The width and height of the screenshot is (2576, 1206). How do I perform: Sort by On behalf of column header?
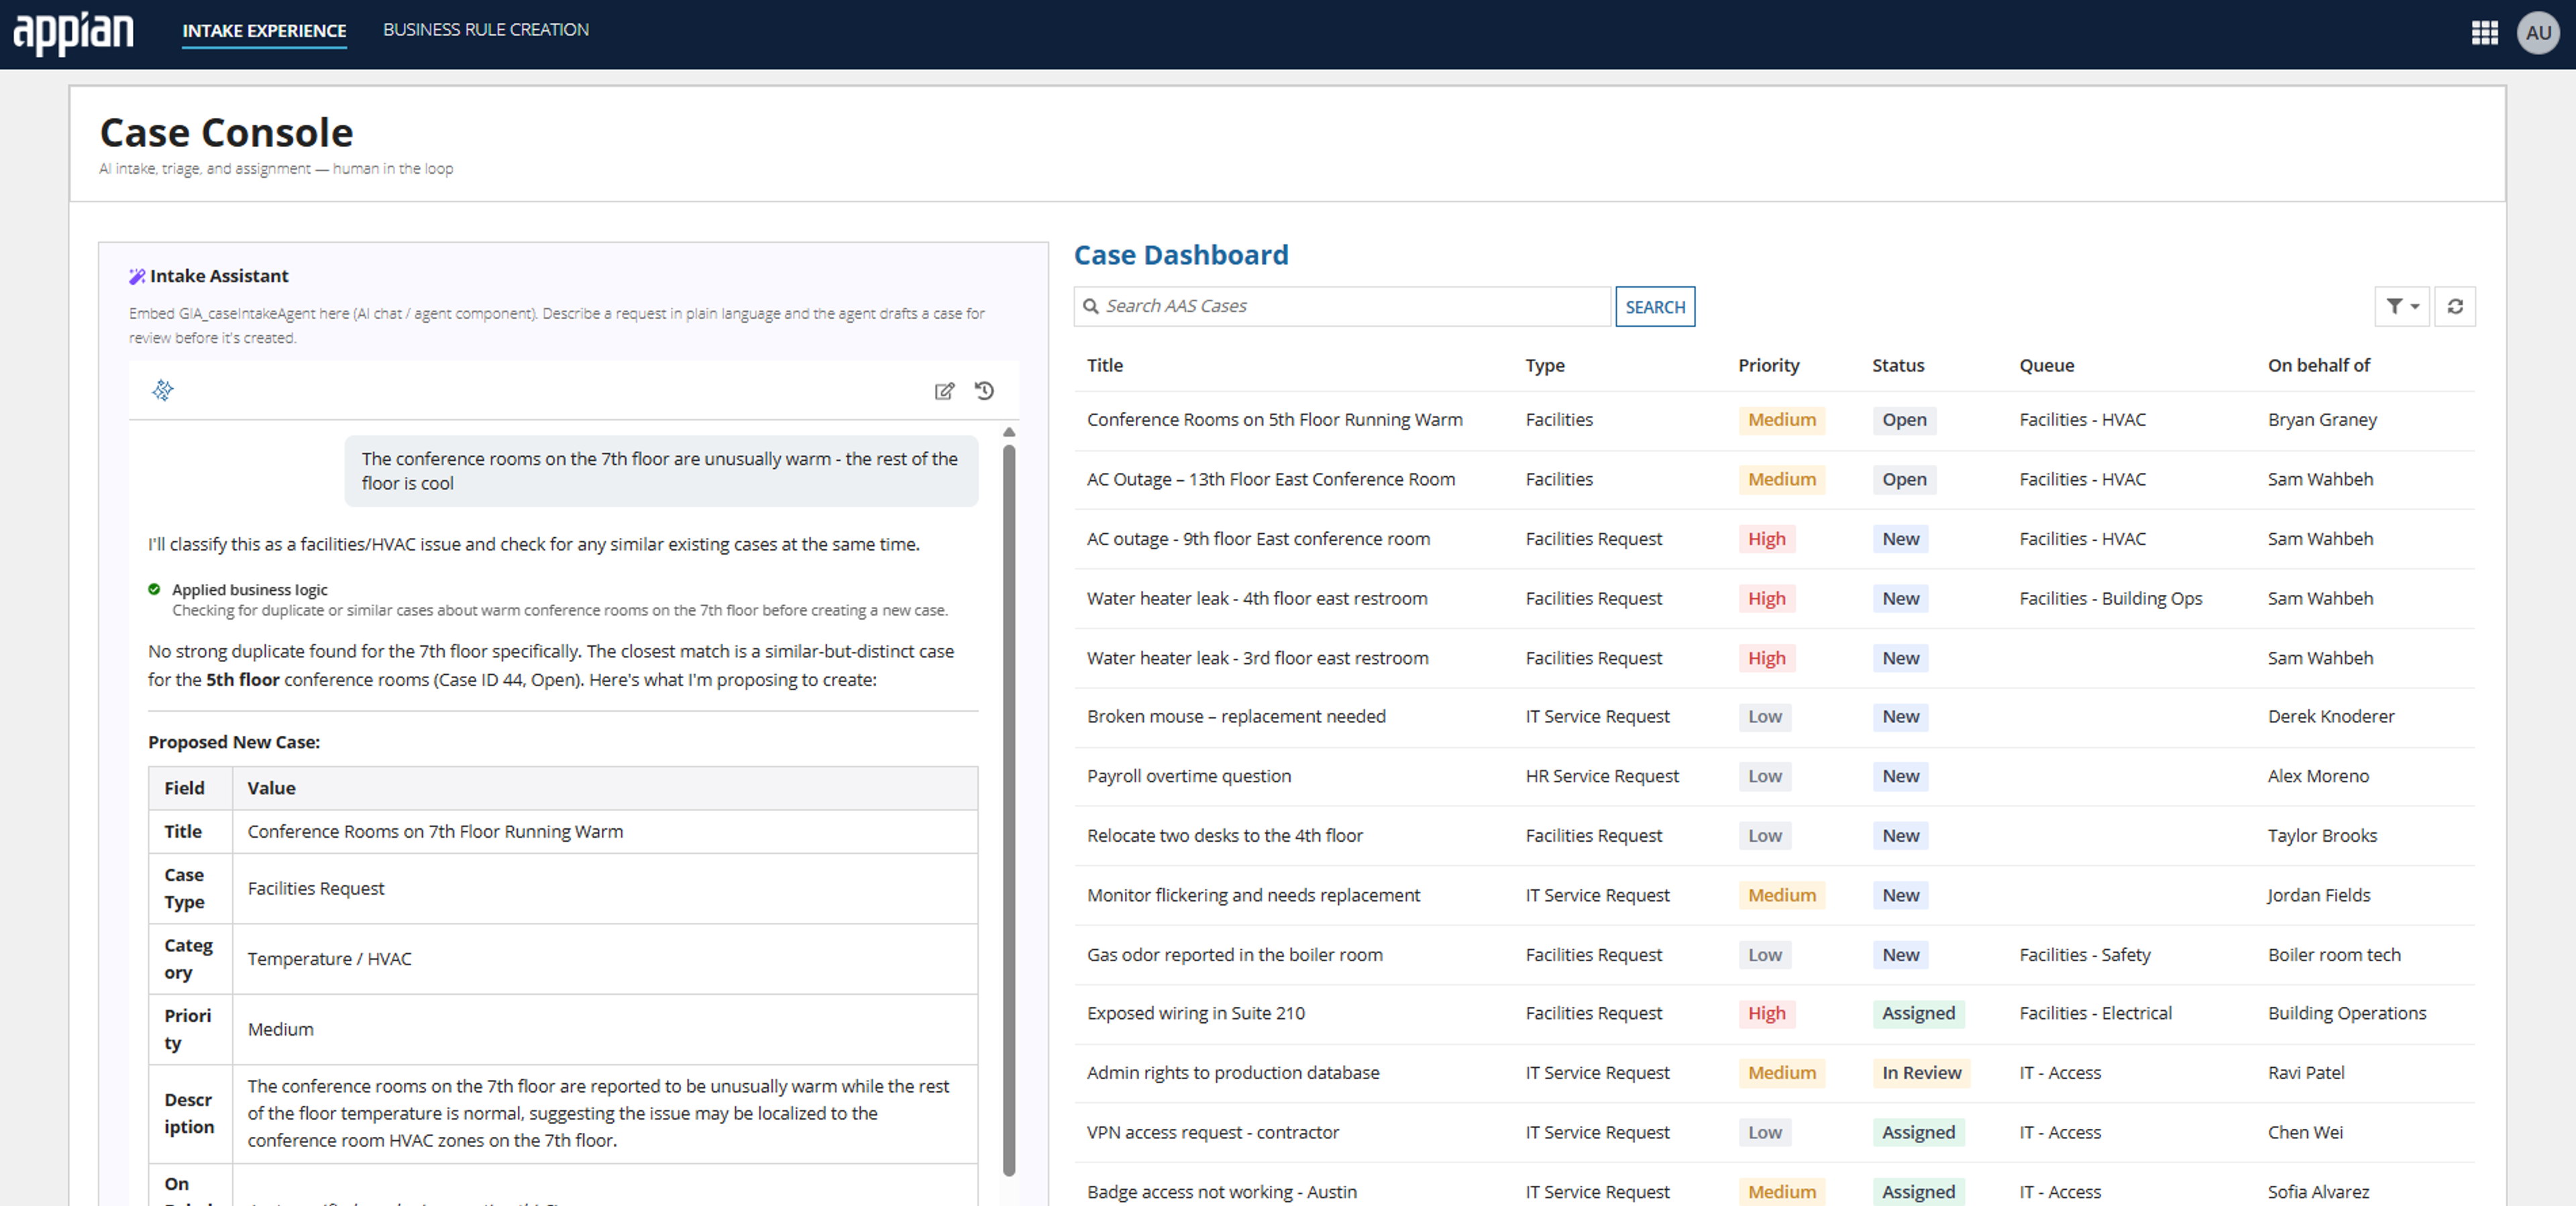click(x=2318, y=365)
